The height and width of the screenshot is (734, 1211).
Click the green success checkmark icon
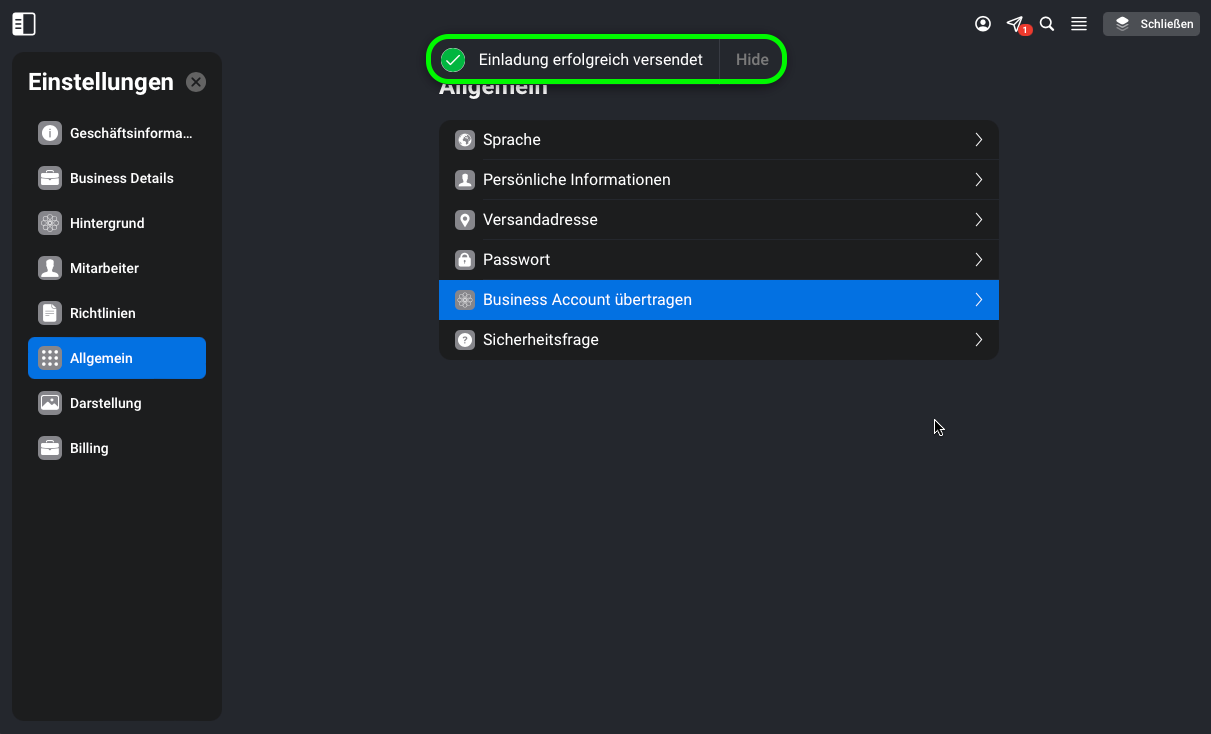pos(453,60)
